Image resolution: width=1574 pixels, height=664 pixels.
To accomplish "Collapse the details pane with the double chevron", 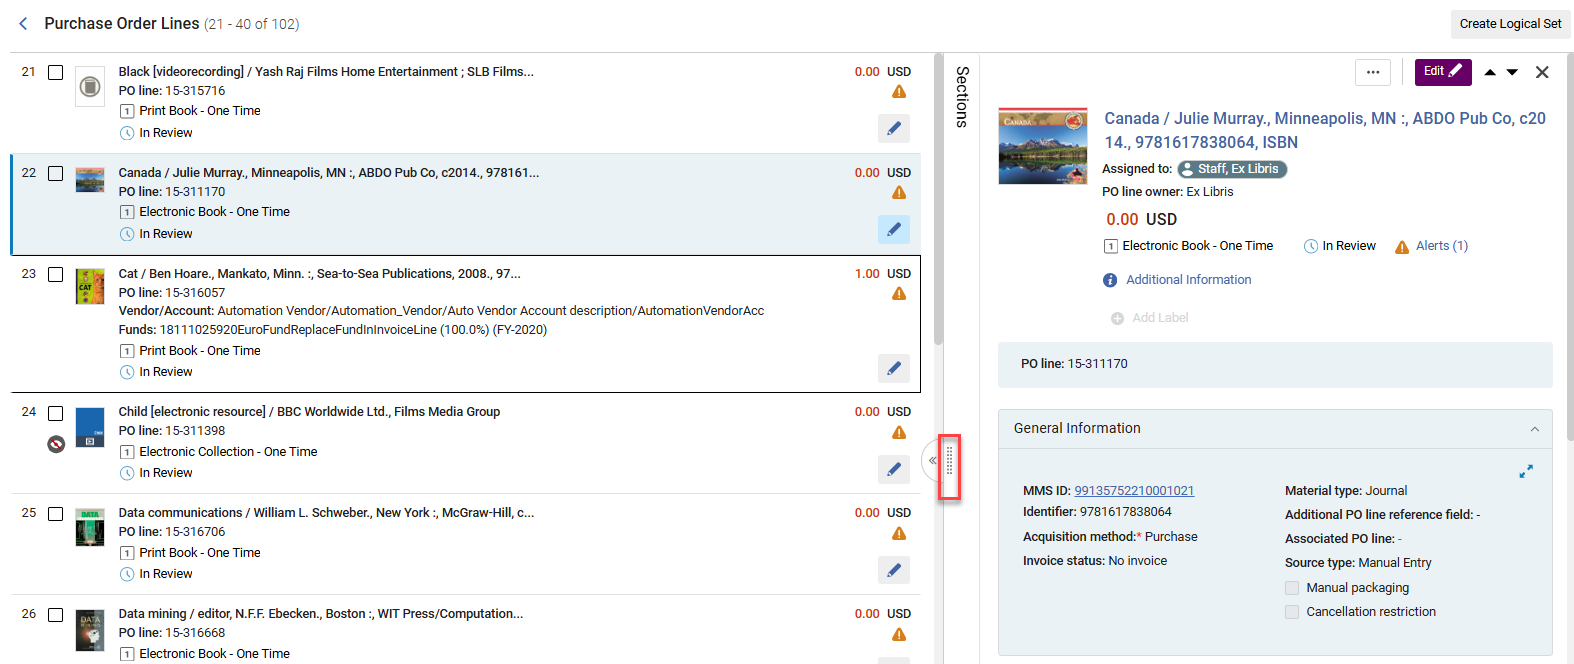I will [932, 461].
